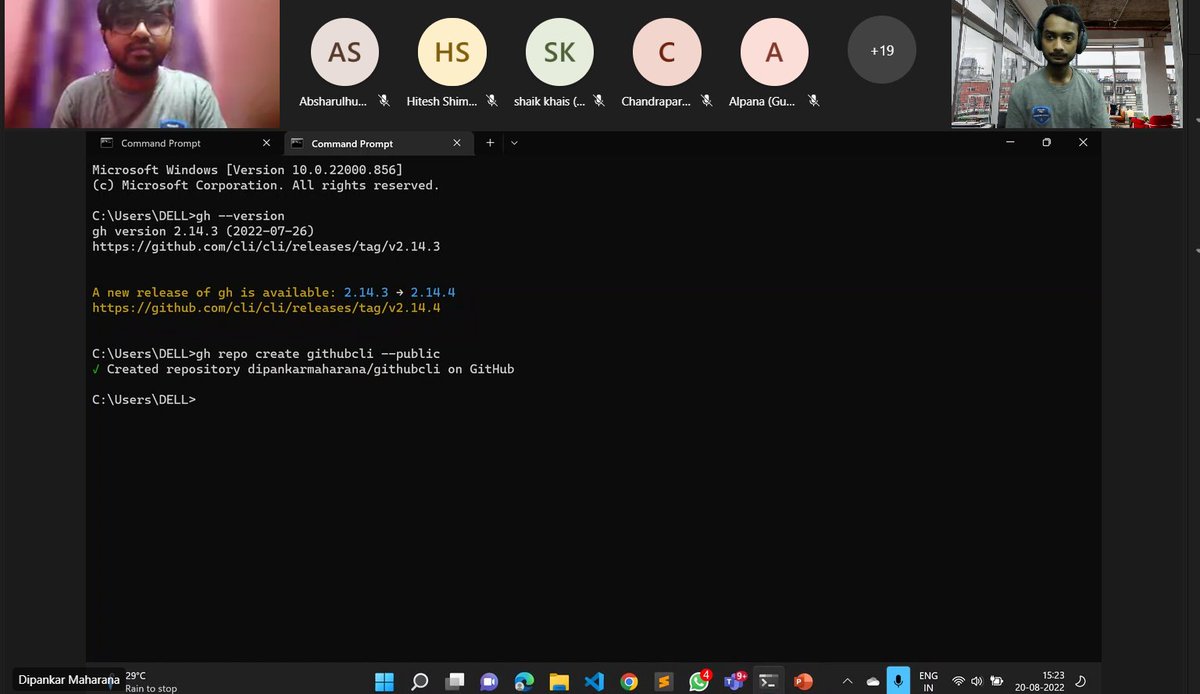Viewport: 1200px width, 694px height.
Task: Open File Explorer from the taskbar
Action: click(559, 681)
